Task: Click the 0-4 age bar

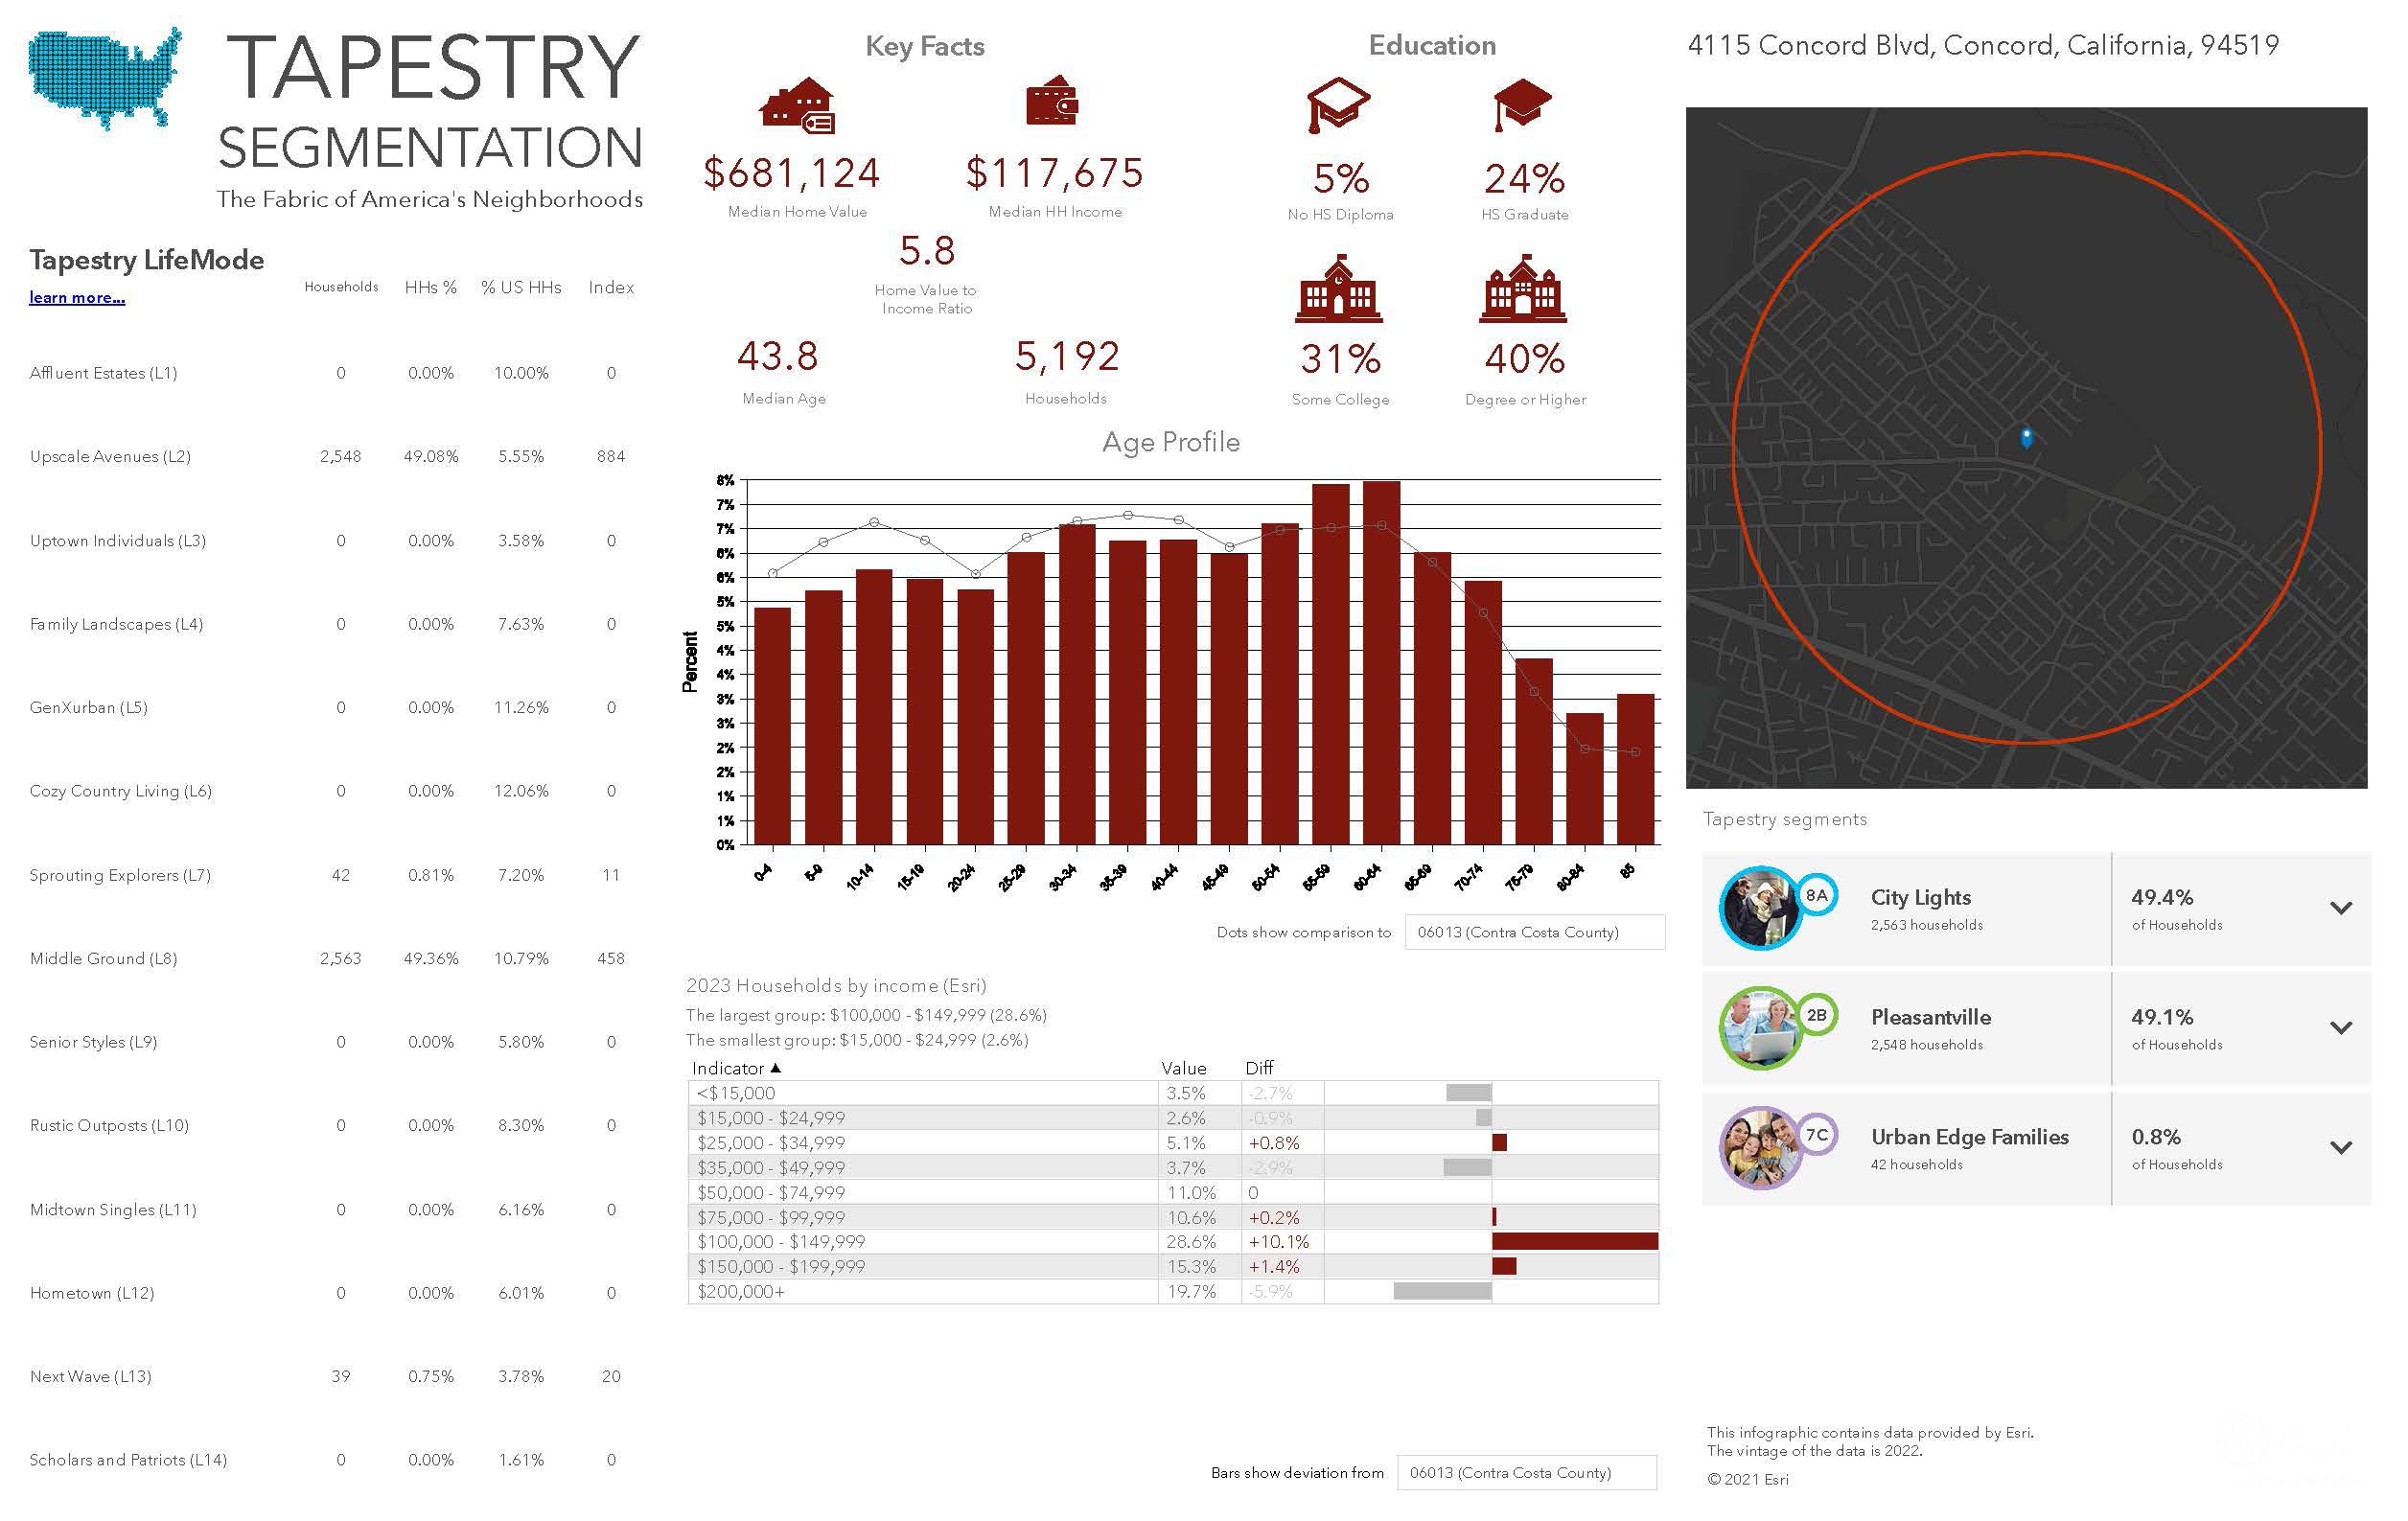Action: (772, 726)
